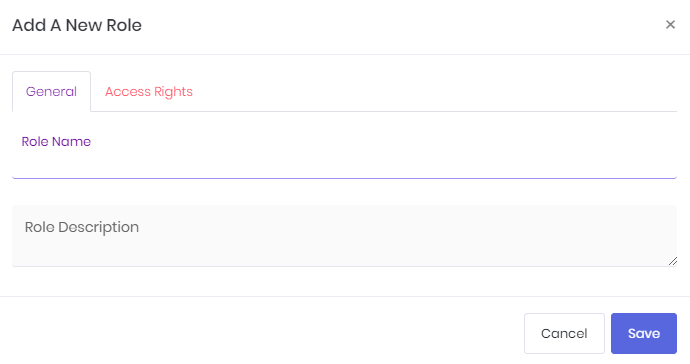Switch to the Access Rights tab
The image size is (690, 364).
pyautogui.click(x=149, y=92)
